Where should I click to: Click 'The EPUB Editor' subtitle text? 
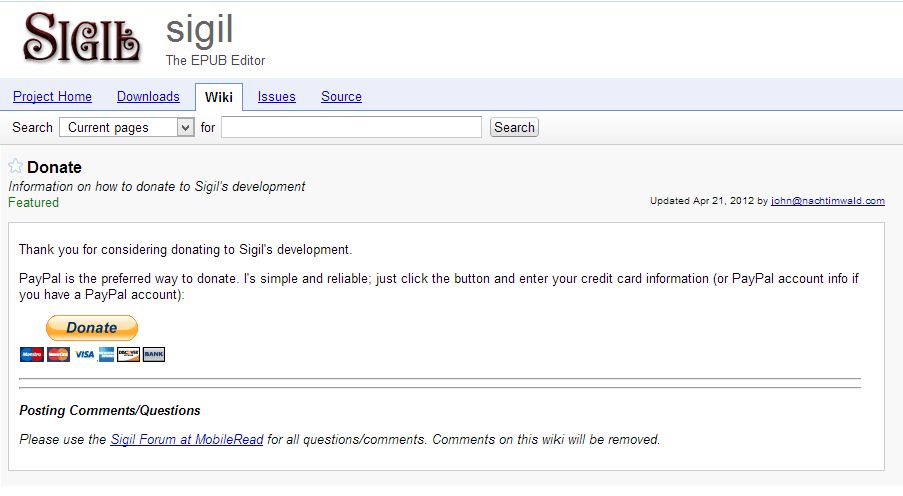click(215, 60)
